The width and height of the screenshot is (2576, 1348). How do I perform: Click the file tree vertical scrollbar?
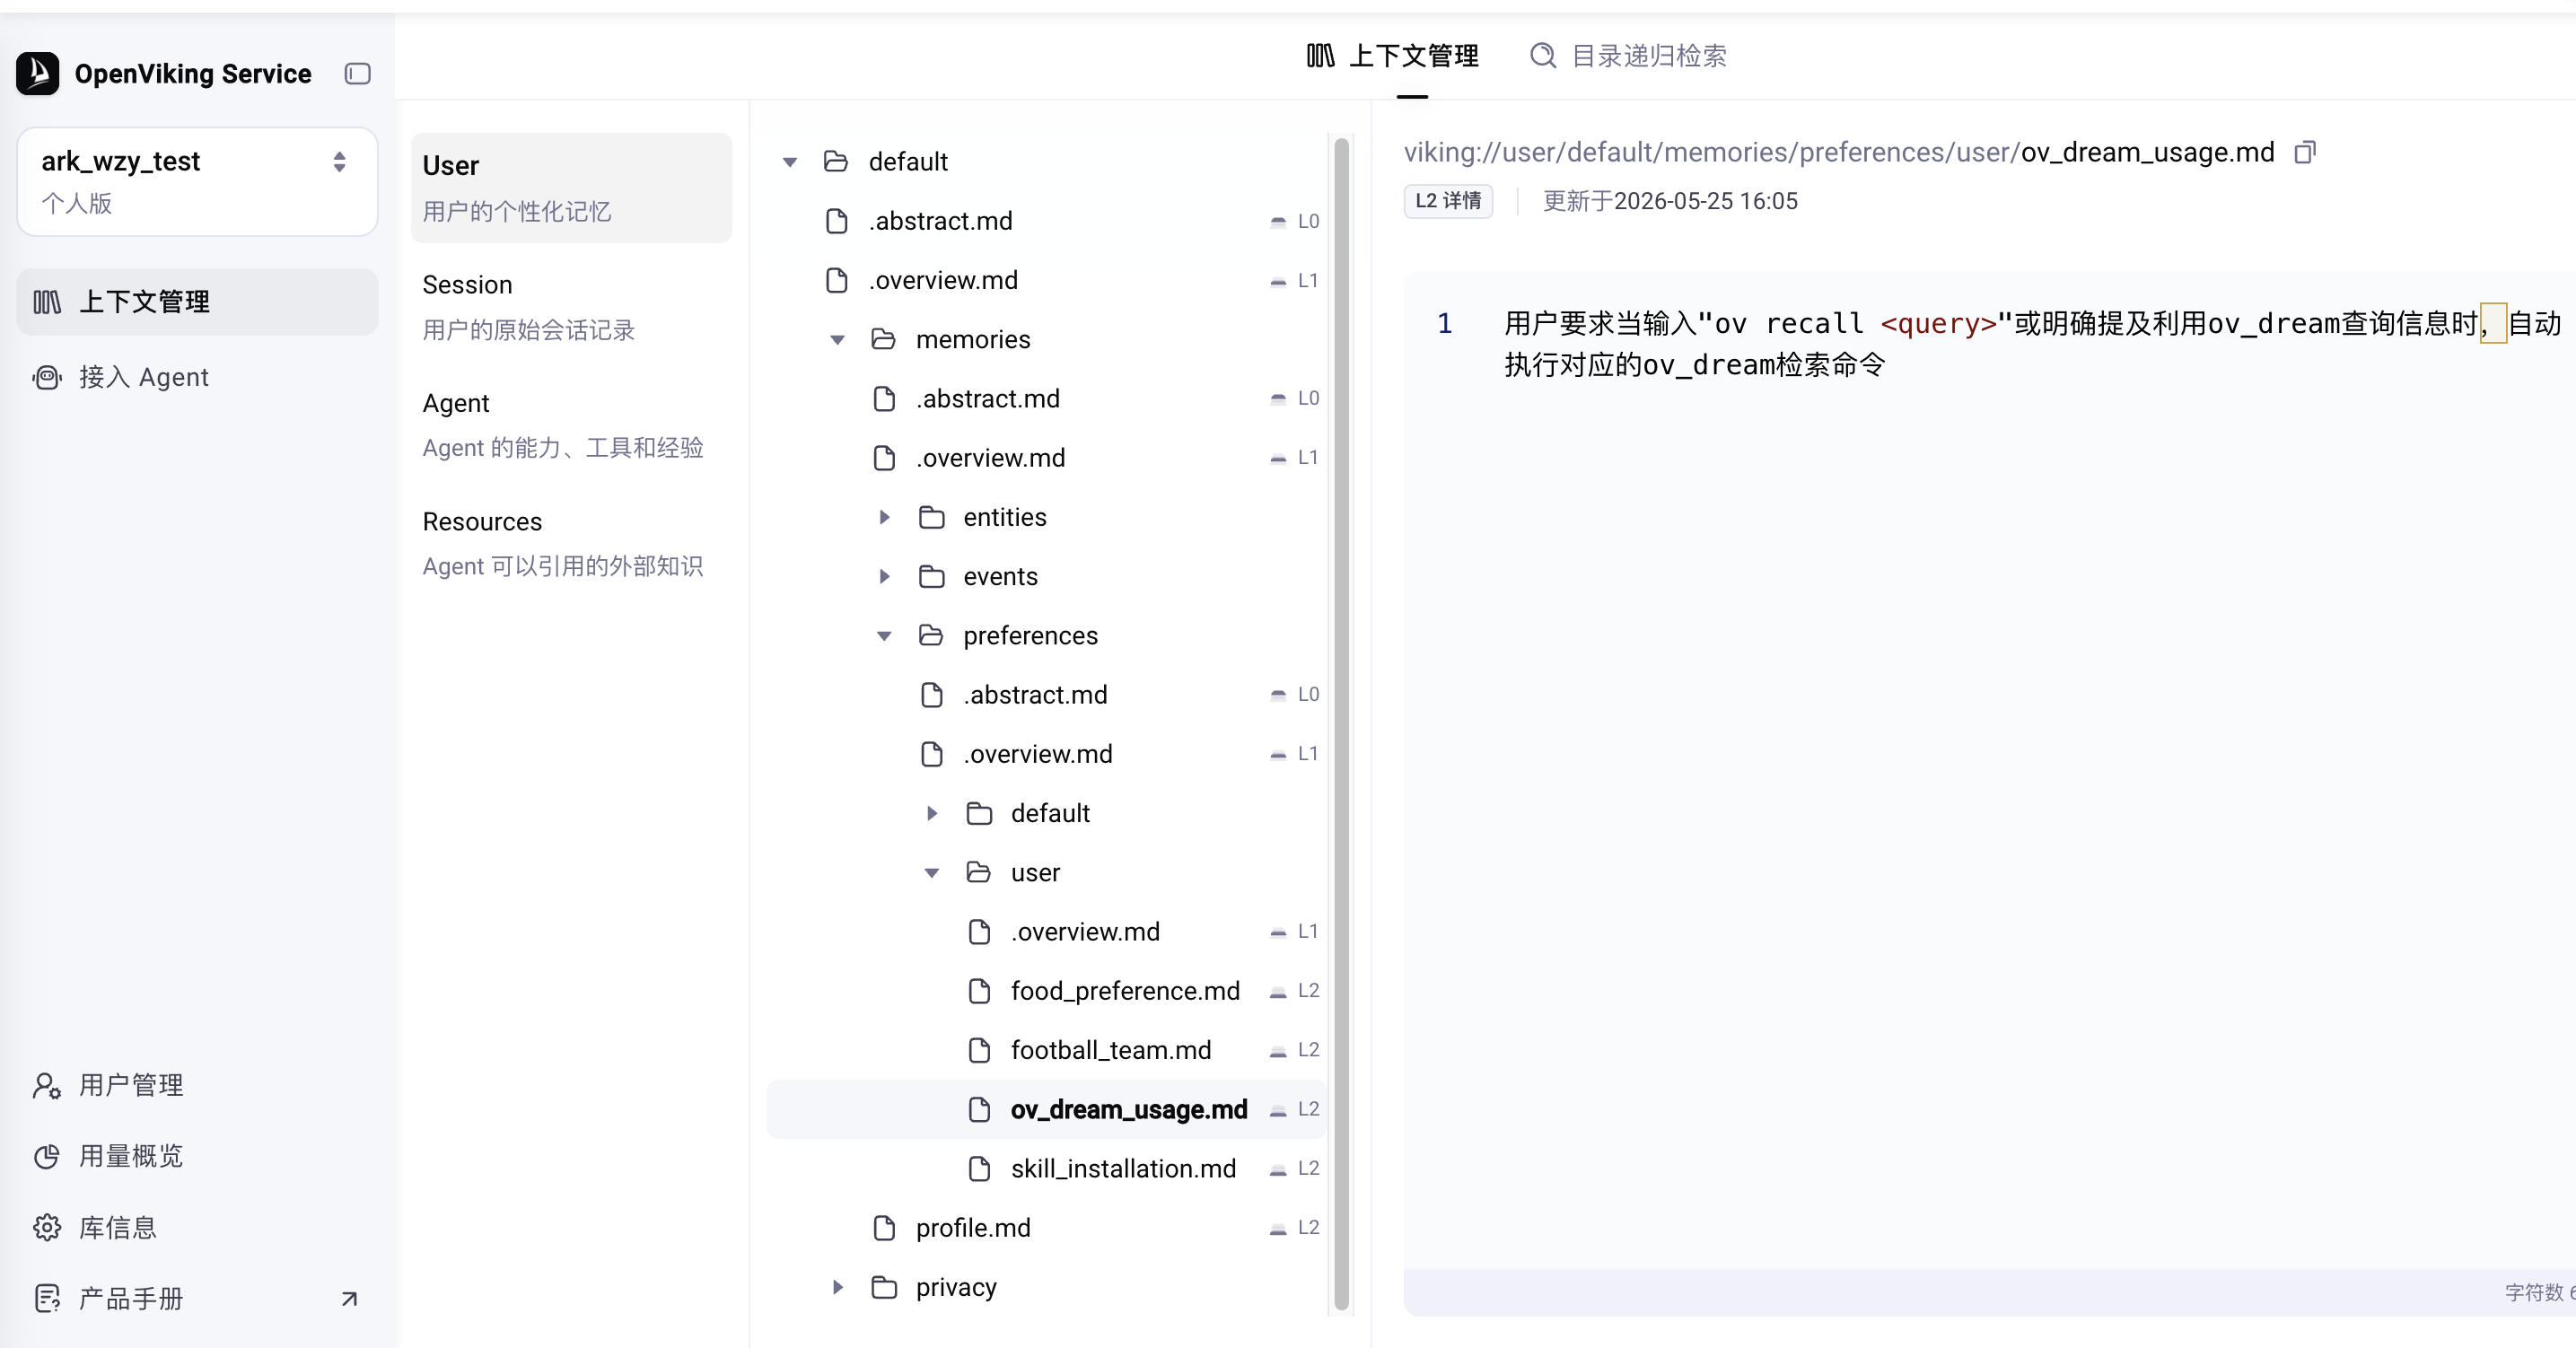click(x=1341, y=723)
